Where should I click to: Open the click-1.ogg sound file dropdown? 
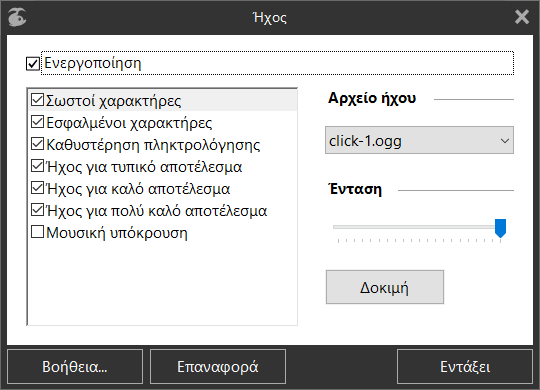coord(419,140)
